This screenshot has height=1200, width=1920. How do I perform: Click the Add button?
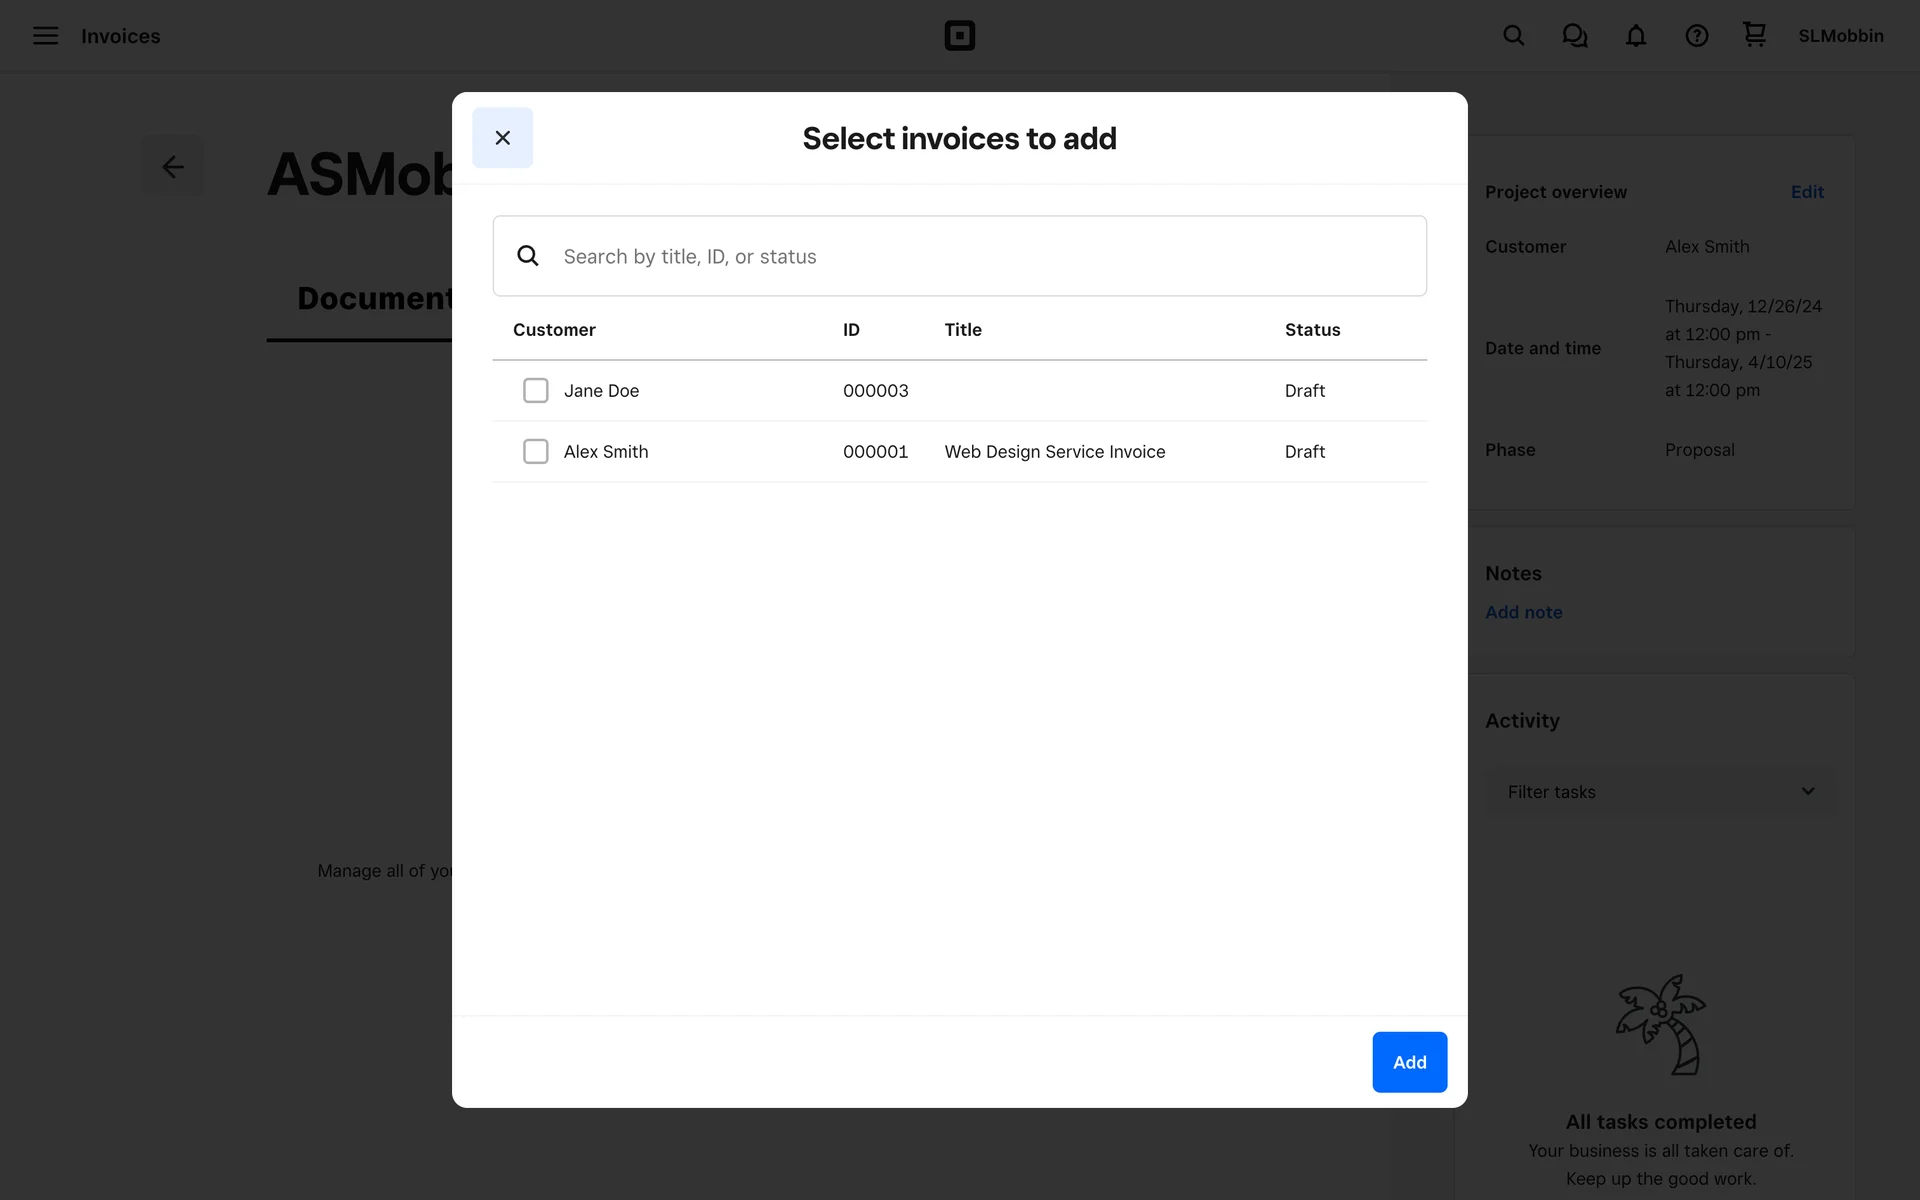pyautogui.click(x=1409, y=1062)
